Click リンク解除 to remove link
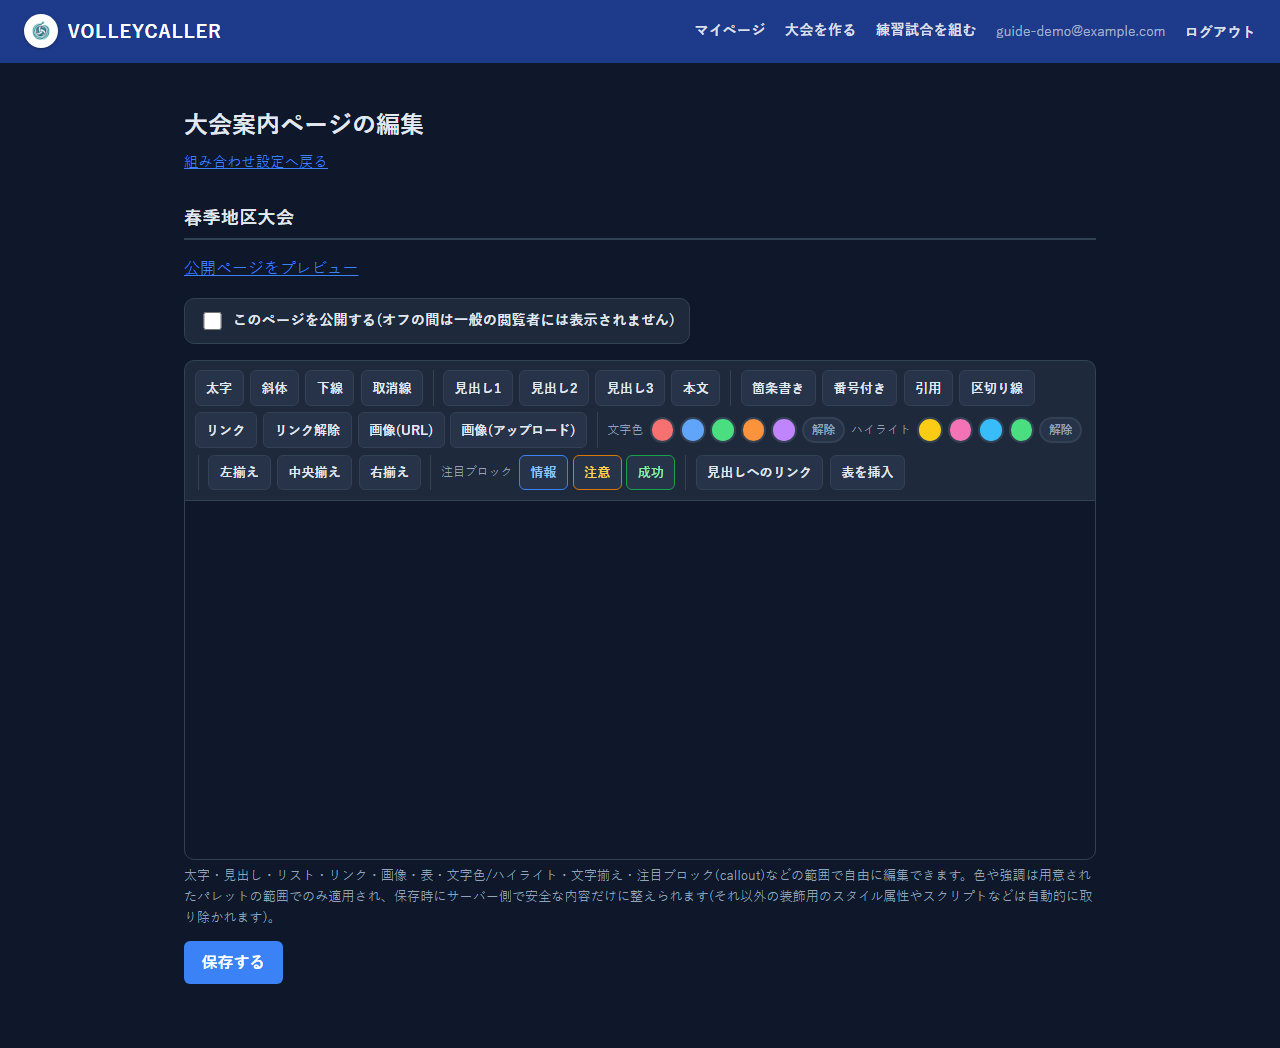 (308, 430)
